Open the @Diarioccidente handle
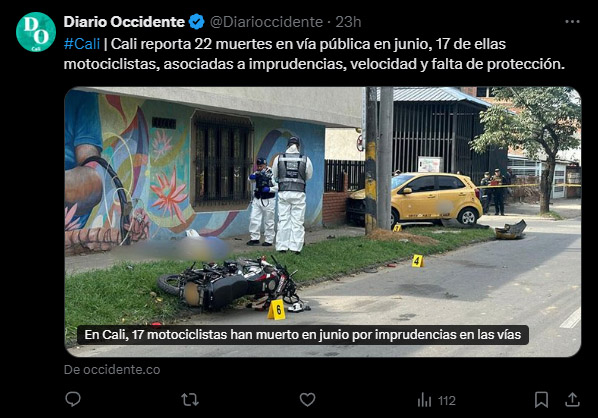 [x=267, y=22]
